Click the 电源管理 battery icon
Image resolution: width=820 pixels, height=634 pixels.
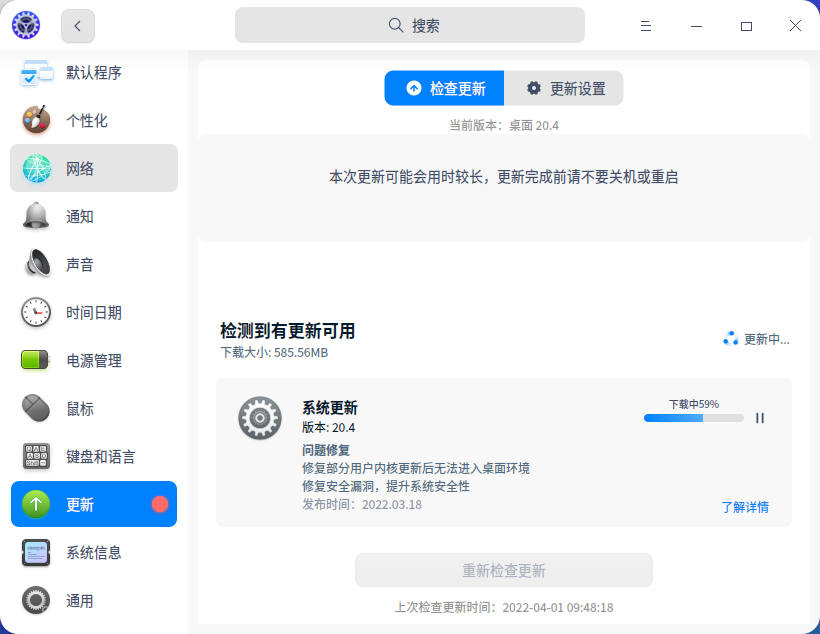(x=35, y=360)
